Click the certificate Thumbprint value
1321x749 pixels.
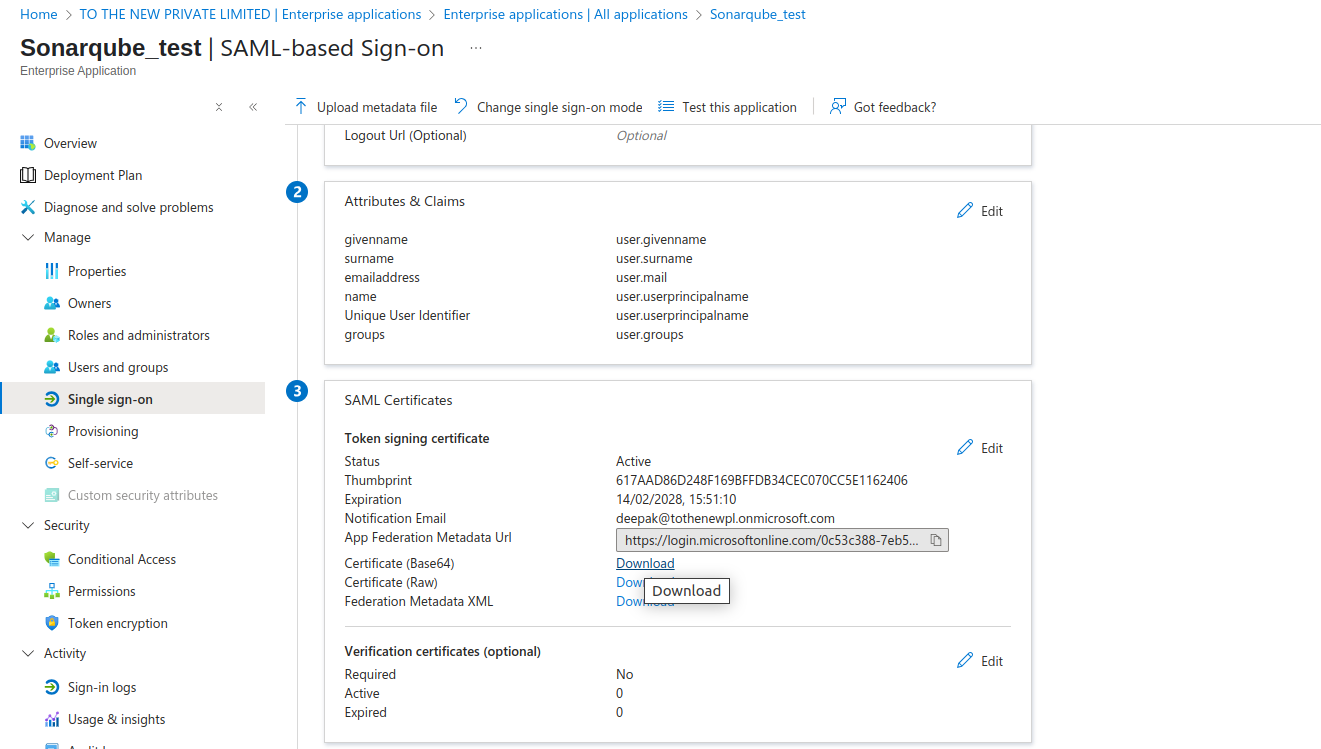tap(762, 480)
